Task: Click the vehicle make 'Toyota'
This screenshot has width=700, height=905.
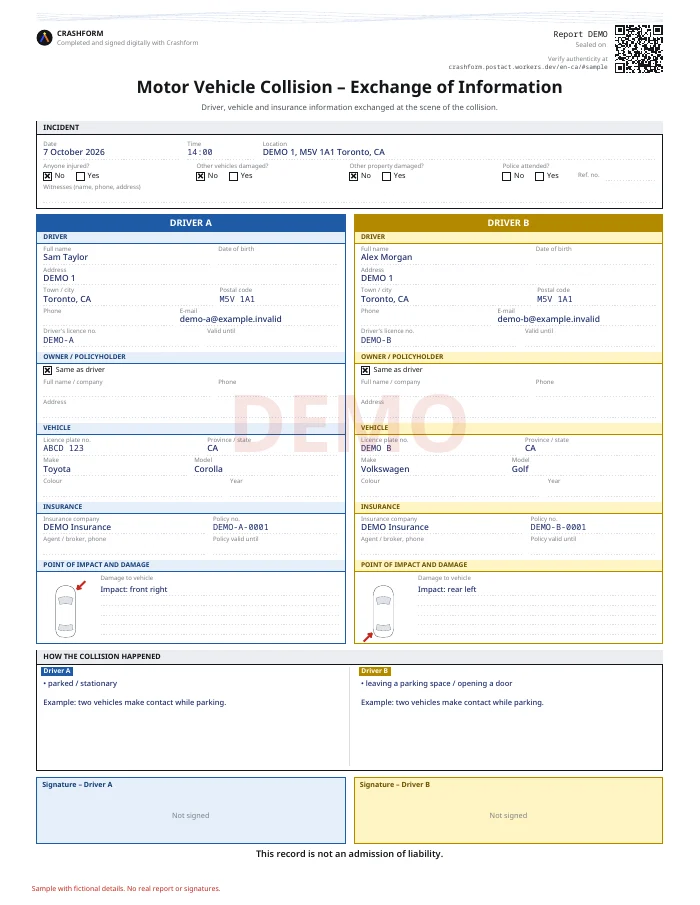Action: tap(57, 469)
